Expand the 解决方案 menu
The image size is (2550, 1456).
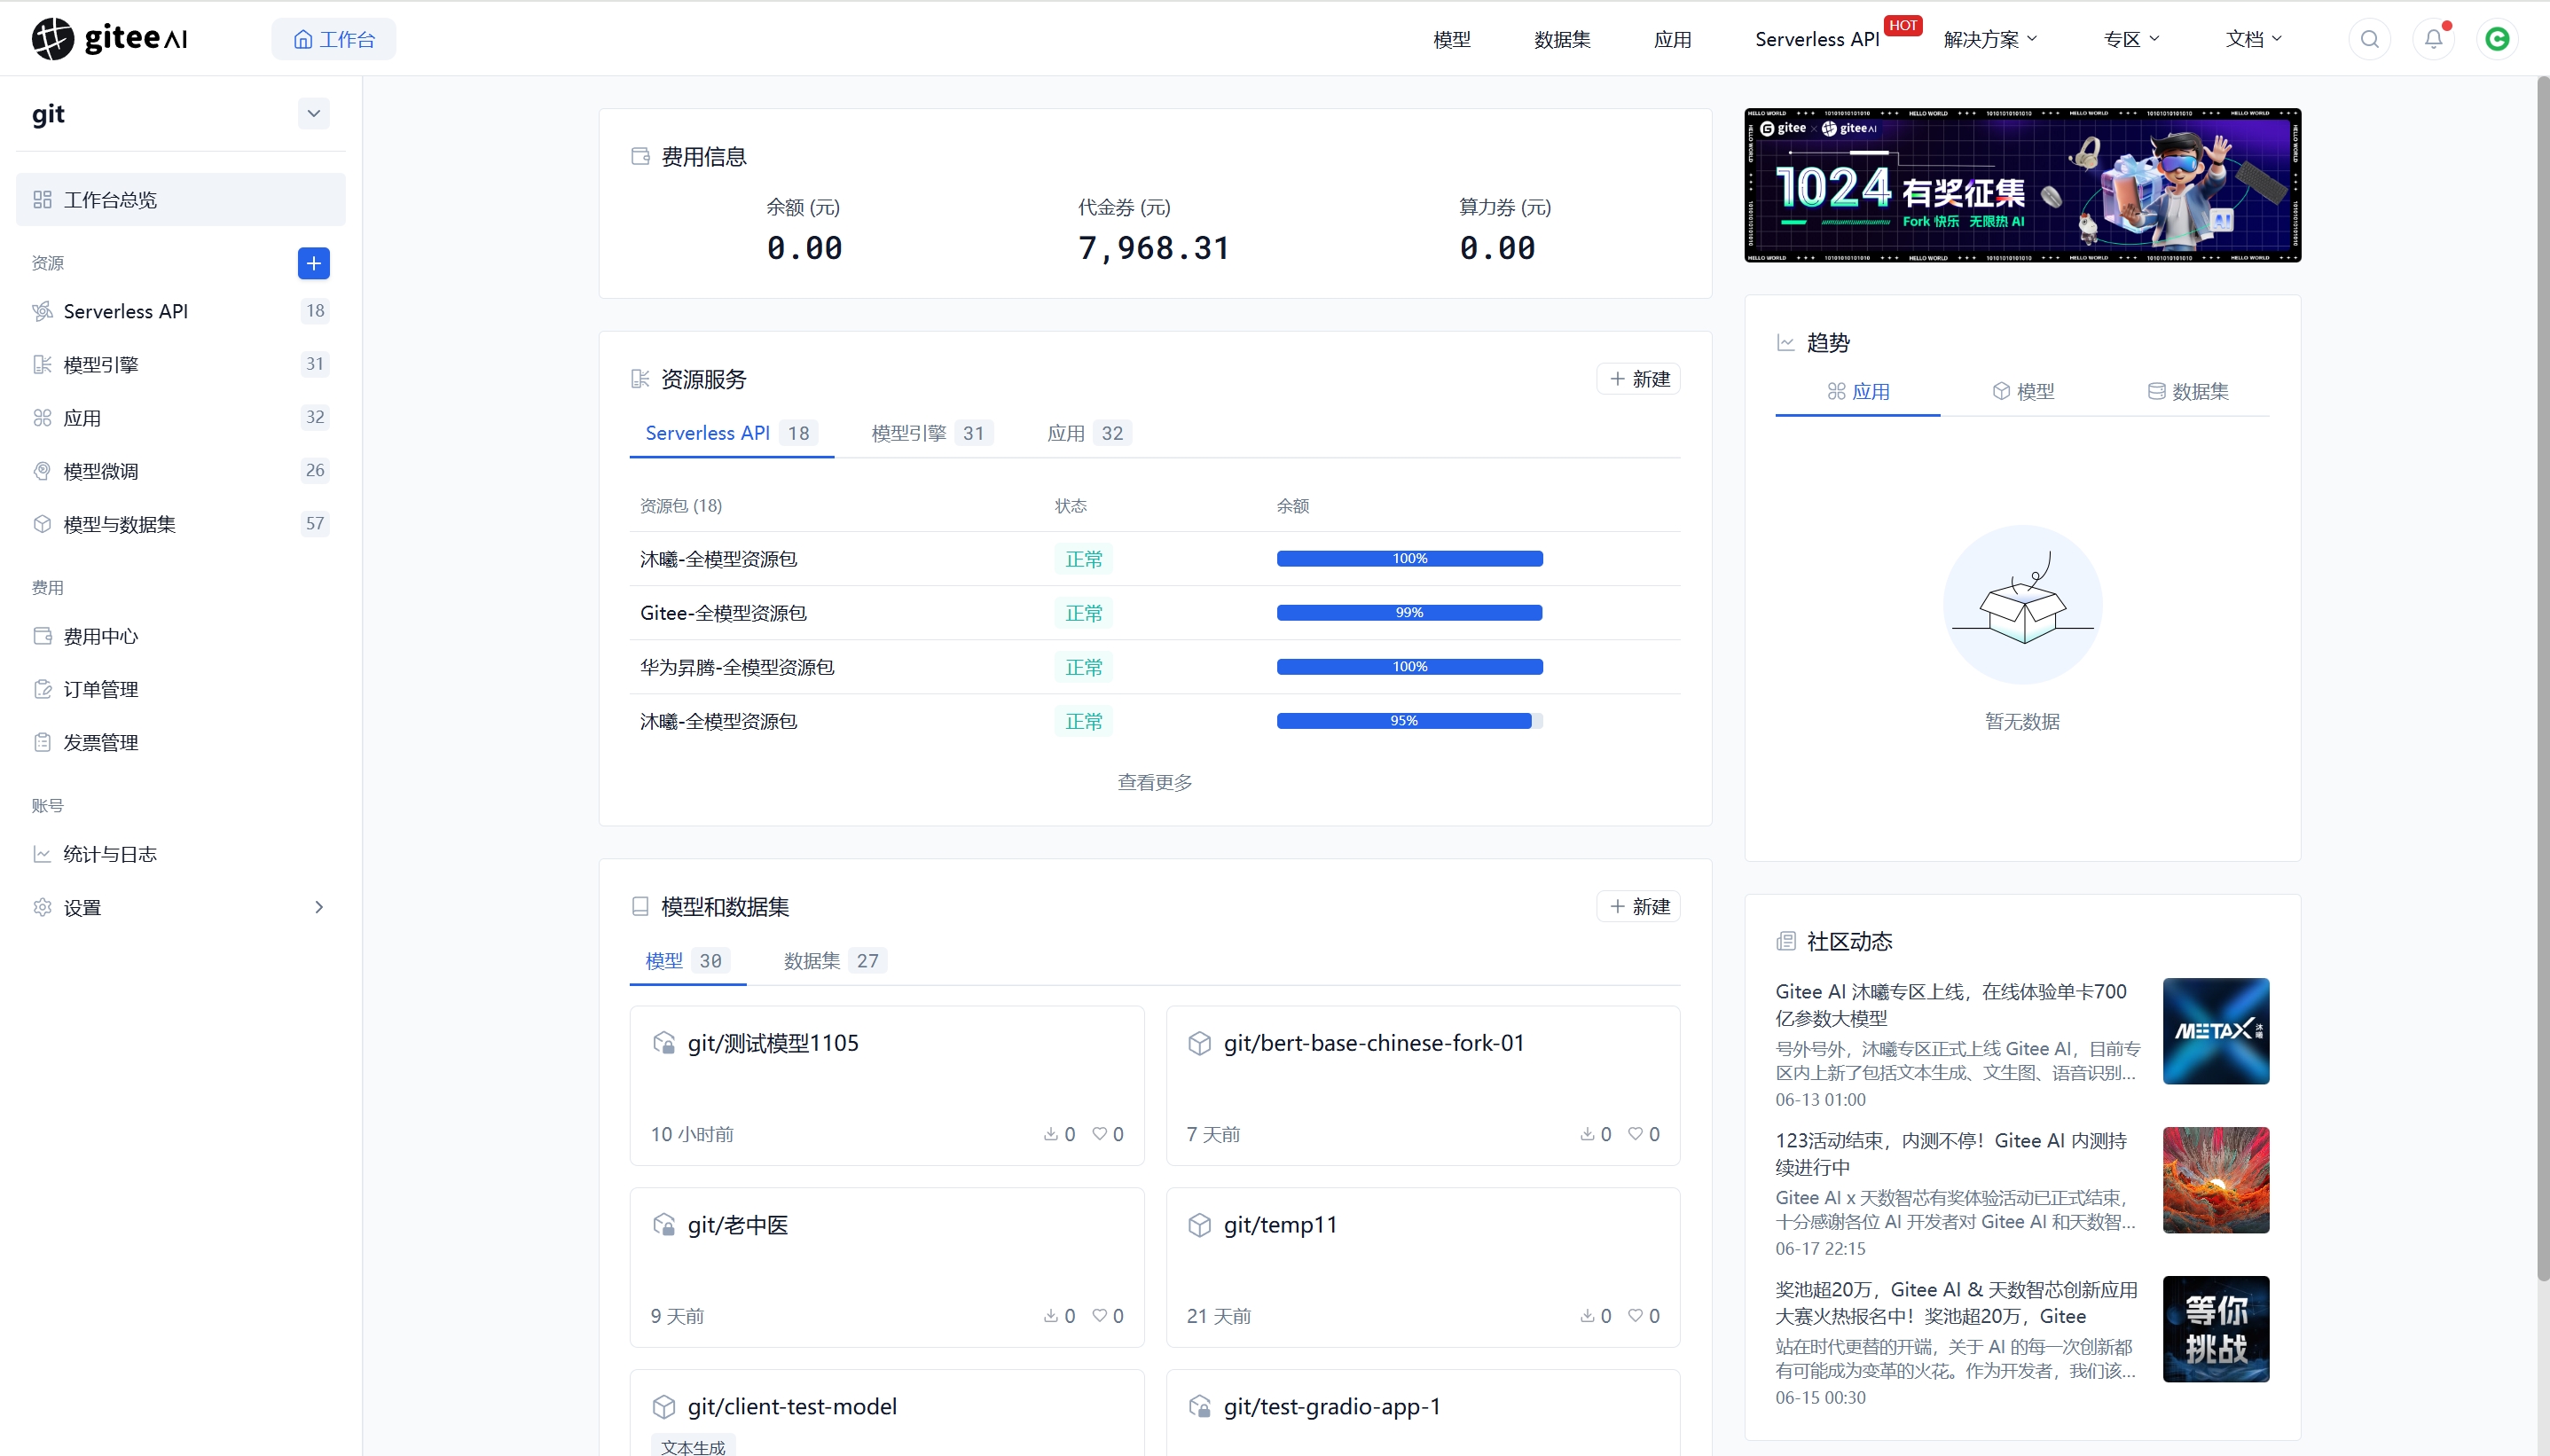pos(1990,39)
